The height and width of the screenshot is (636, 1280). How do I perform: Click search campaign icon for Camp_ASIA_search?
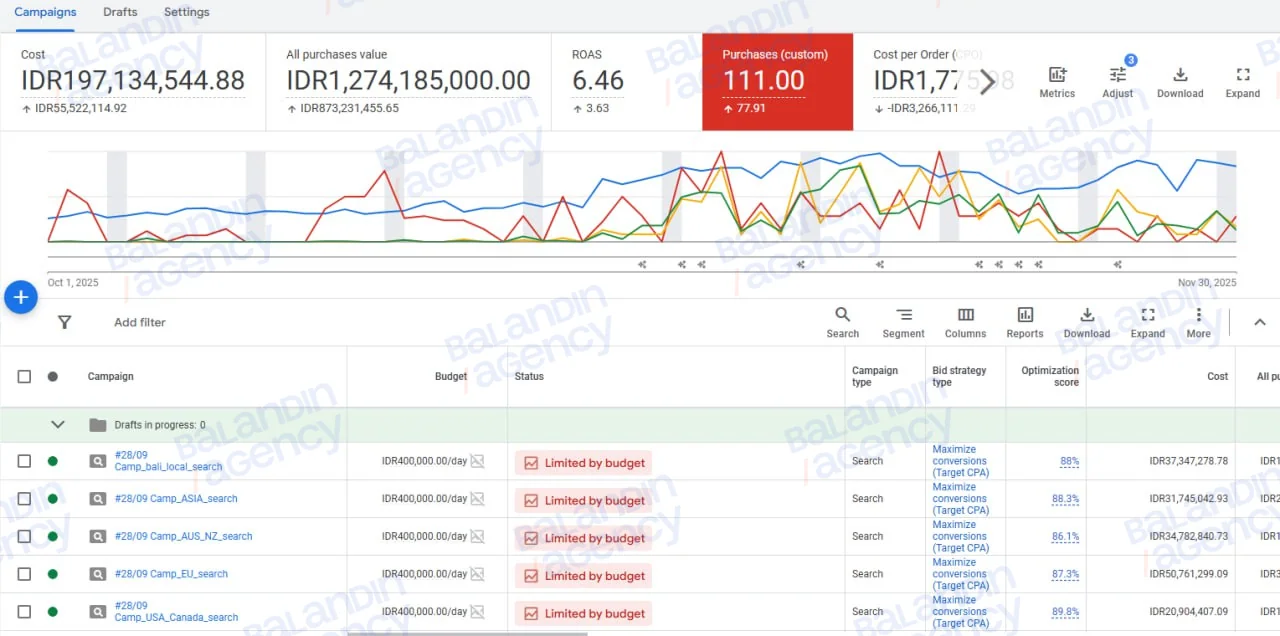point(98,499)
